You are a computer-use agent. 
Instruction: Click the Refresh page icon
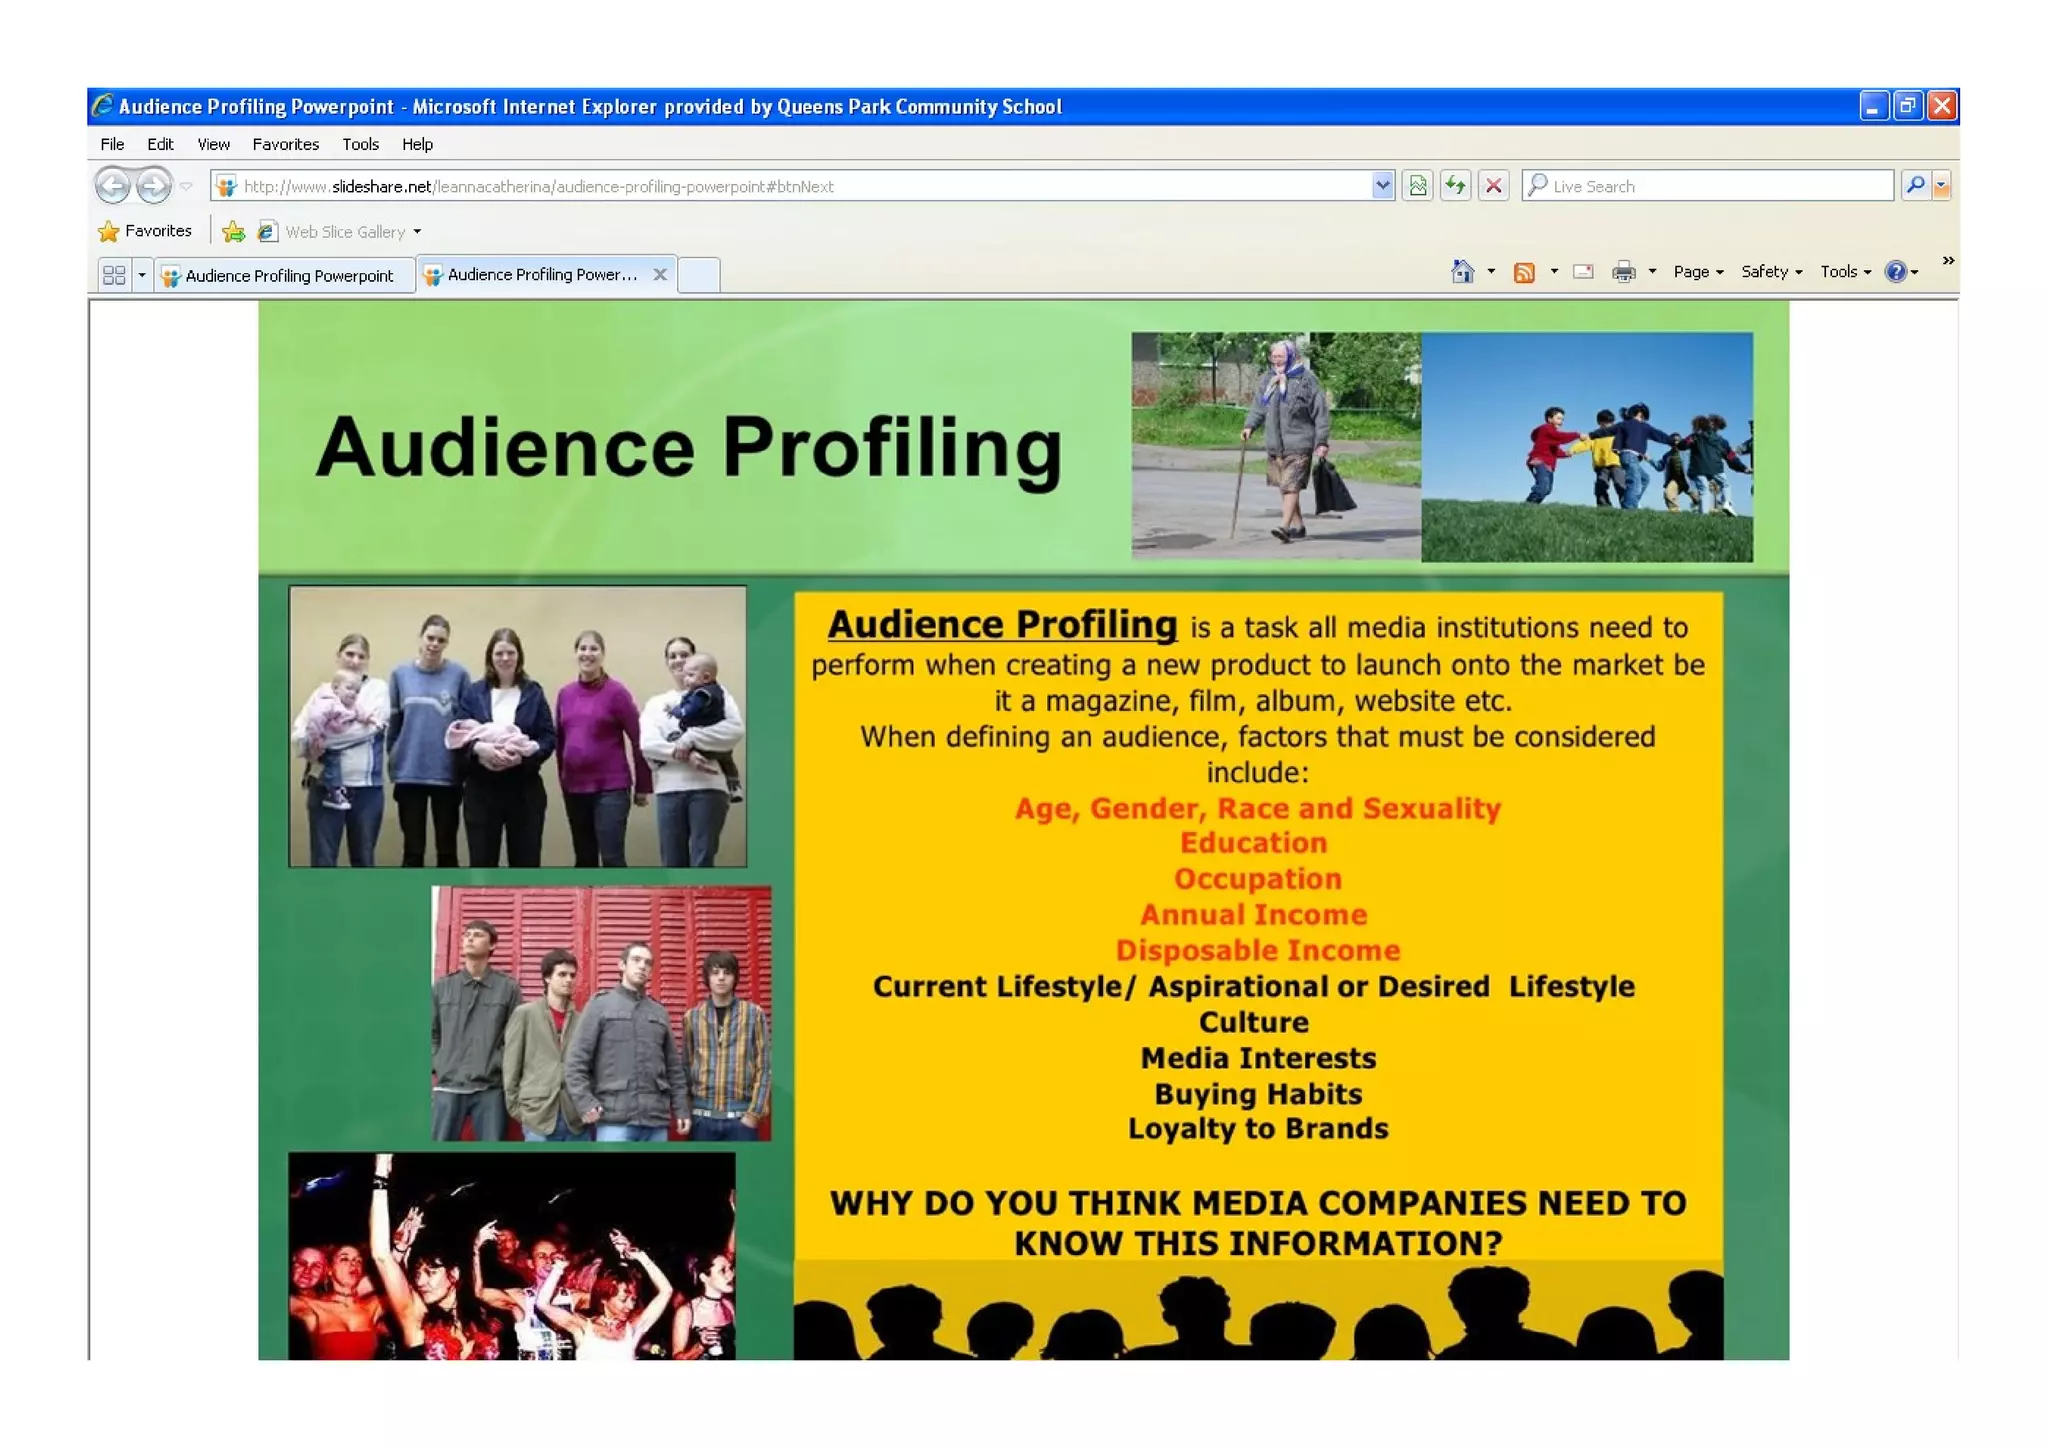pyautogui.click(x=1455, y=186)
